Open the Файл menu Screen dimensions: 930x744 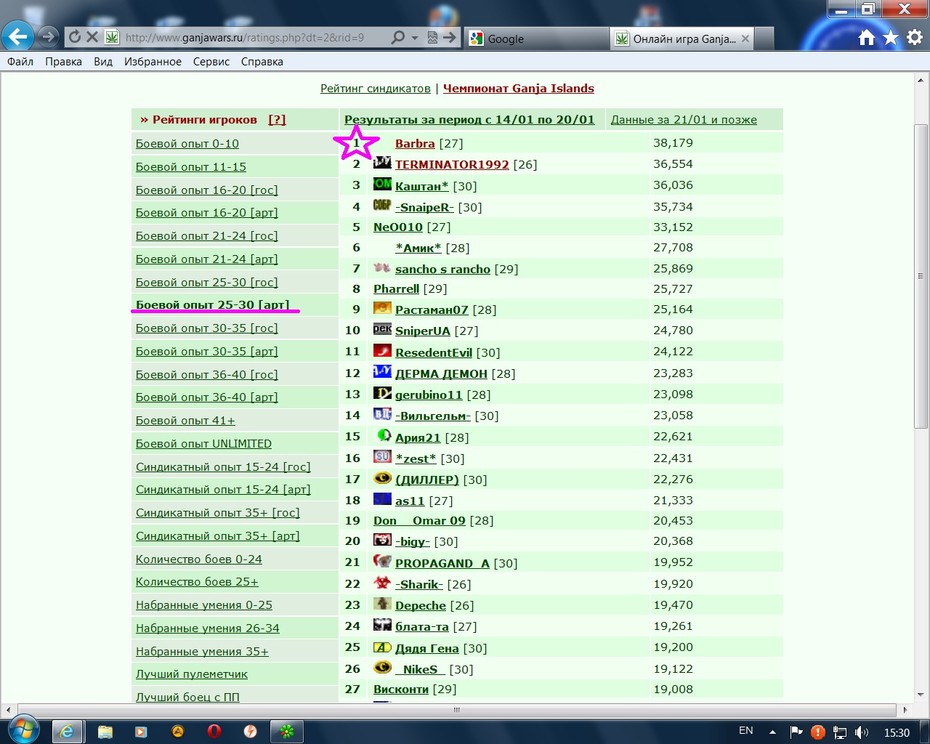(20, 62)
